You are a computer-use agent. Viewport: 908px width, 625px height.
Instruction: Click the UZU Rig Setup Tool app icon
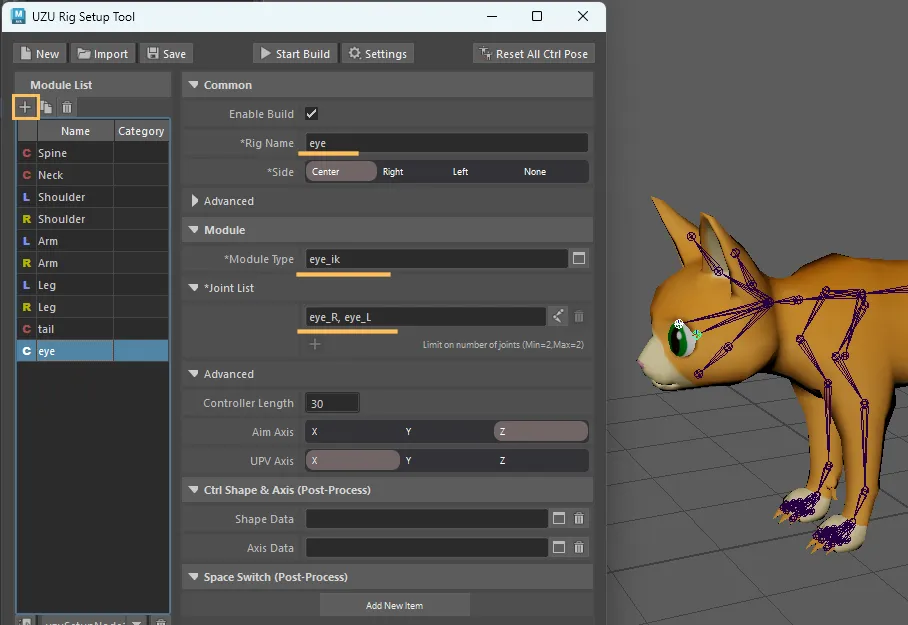pos(18,16)
